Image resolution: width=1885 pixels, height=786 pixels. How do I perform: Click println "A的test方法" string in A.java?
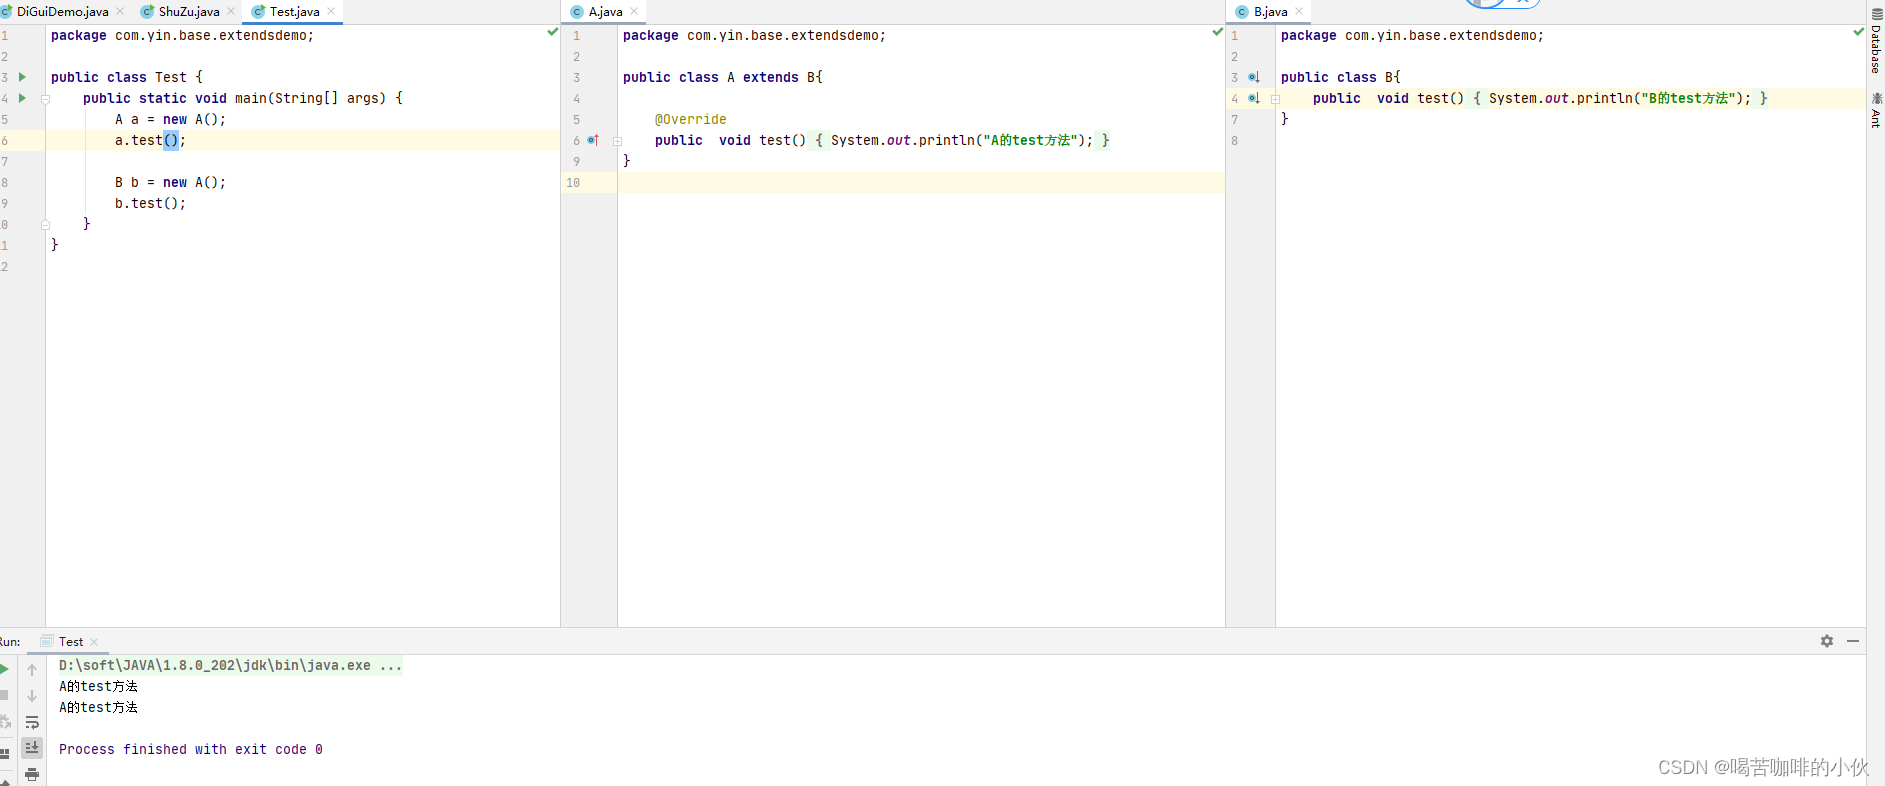tap(1031, 140)
